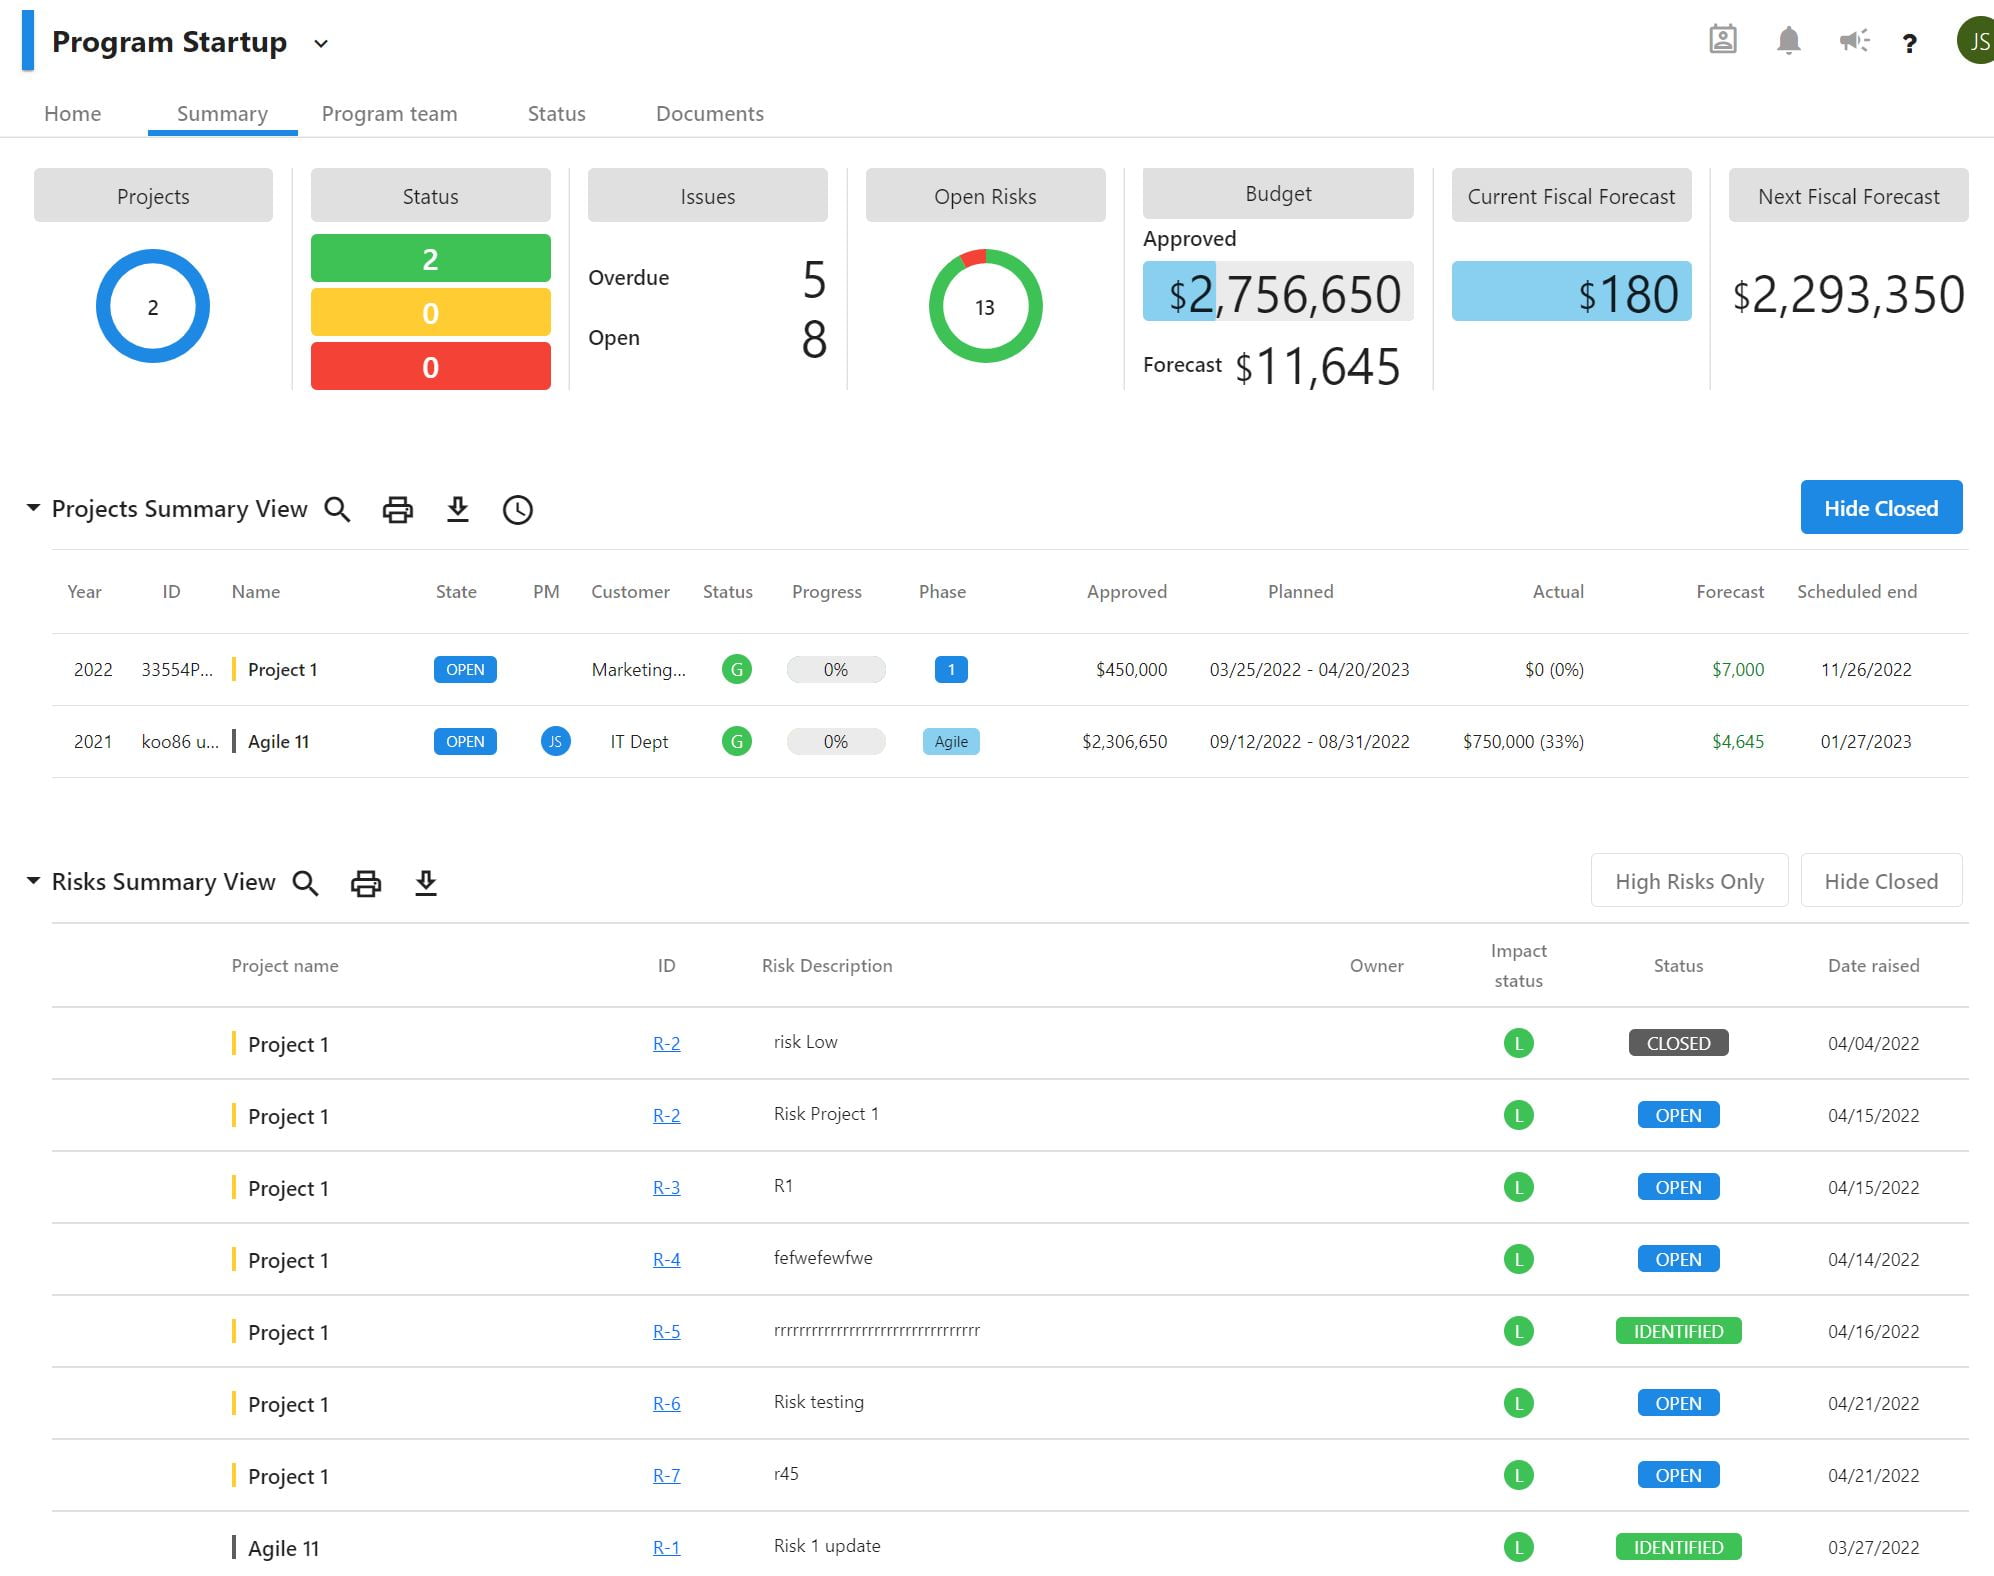Open the Program Startup dropdown
Image resolution: width=1994 pixels, height=1576 pixels.
click(320, 44)
